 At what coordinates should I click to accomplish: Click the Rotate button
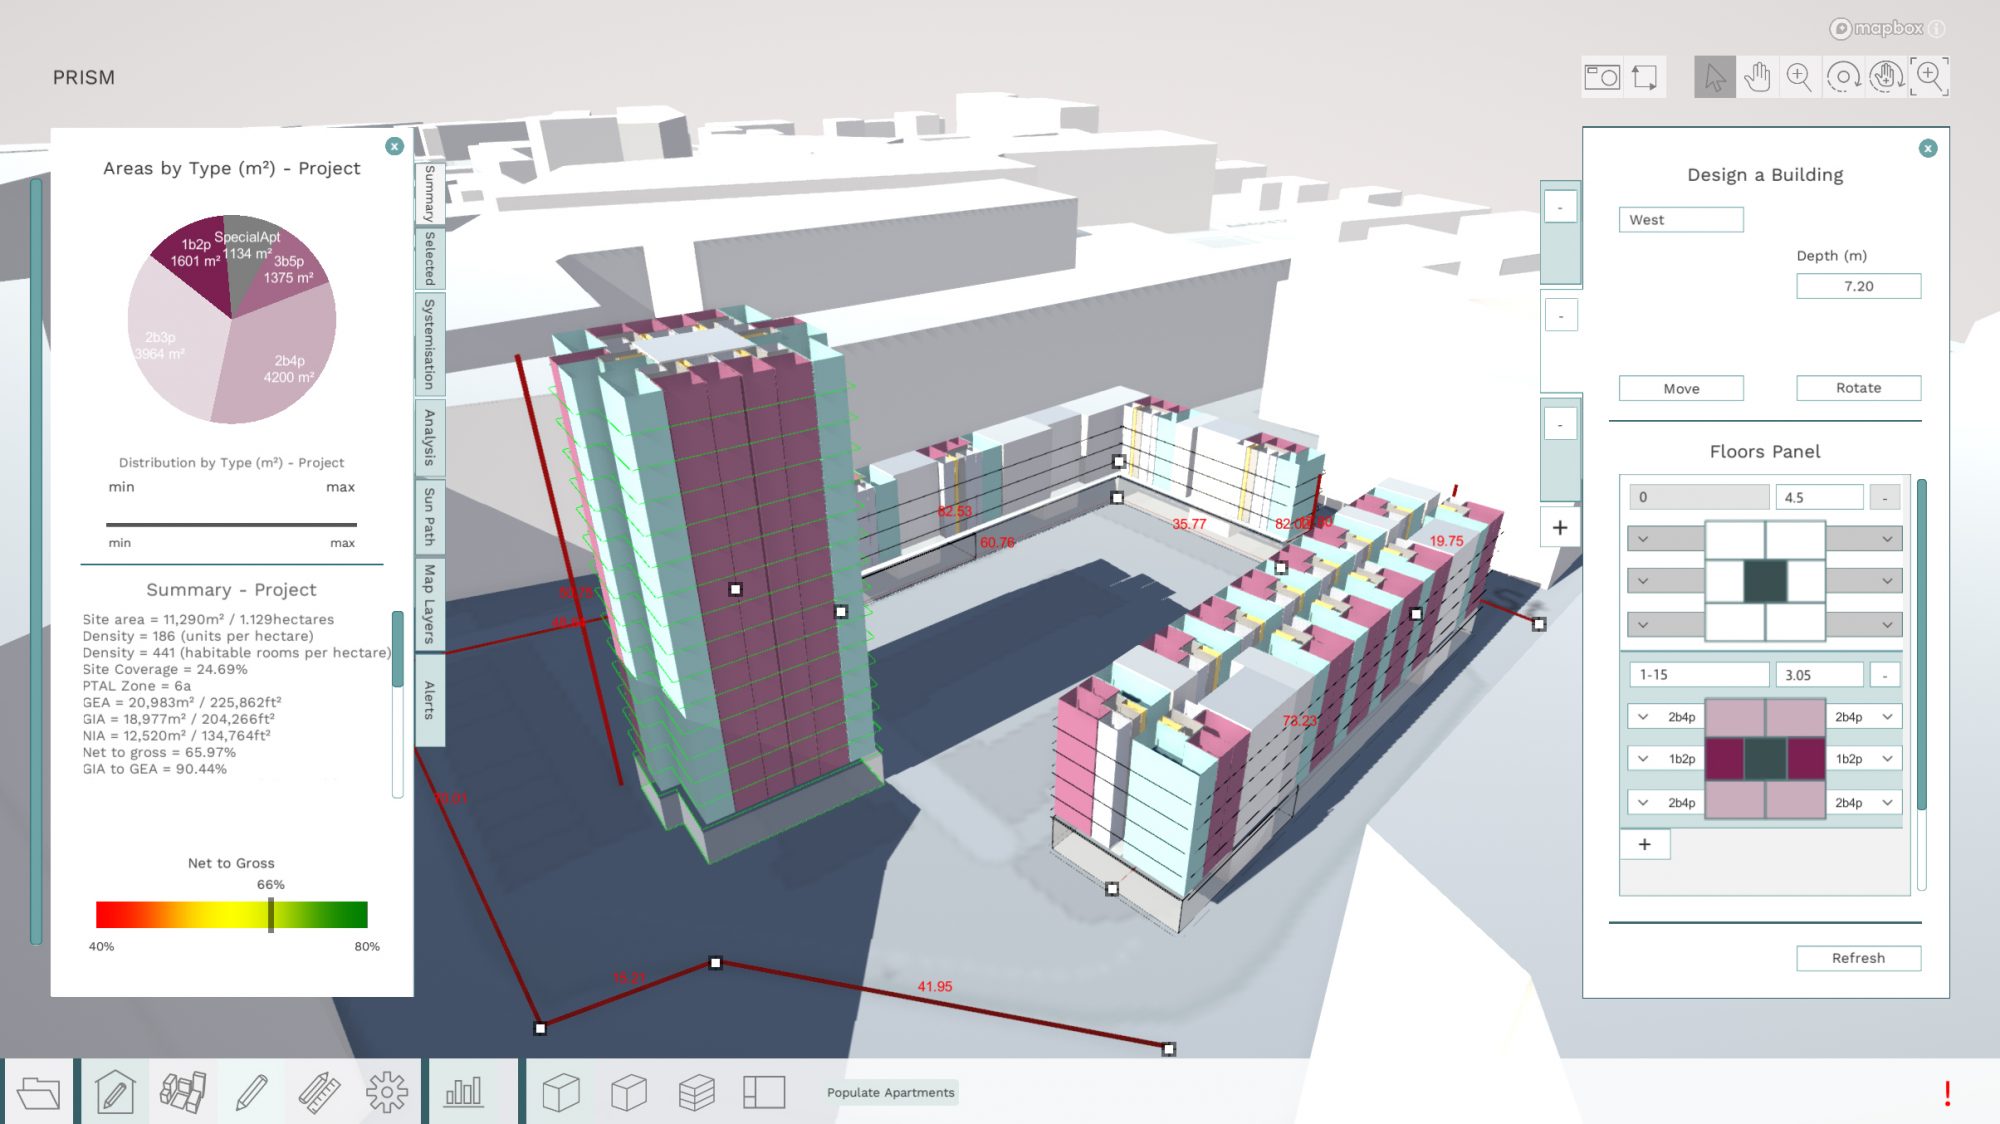[x=1858, y=388]
